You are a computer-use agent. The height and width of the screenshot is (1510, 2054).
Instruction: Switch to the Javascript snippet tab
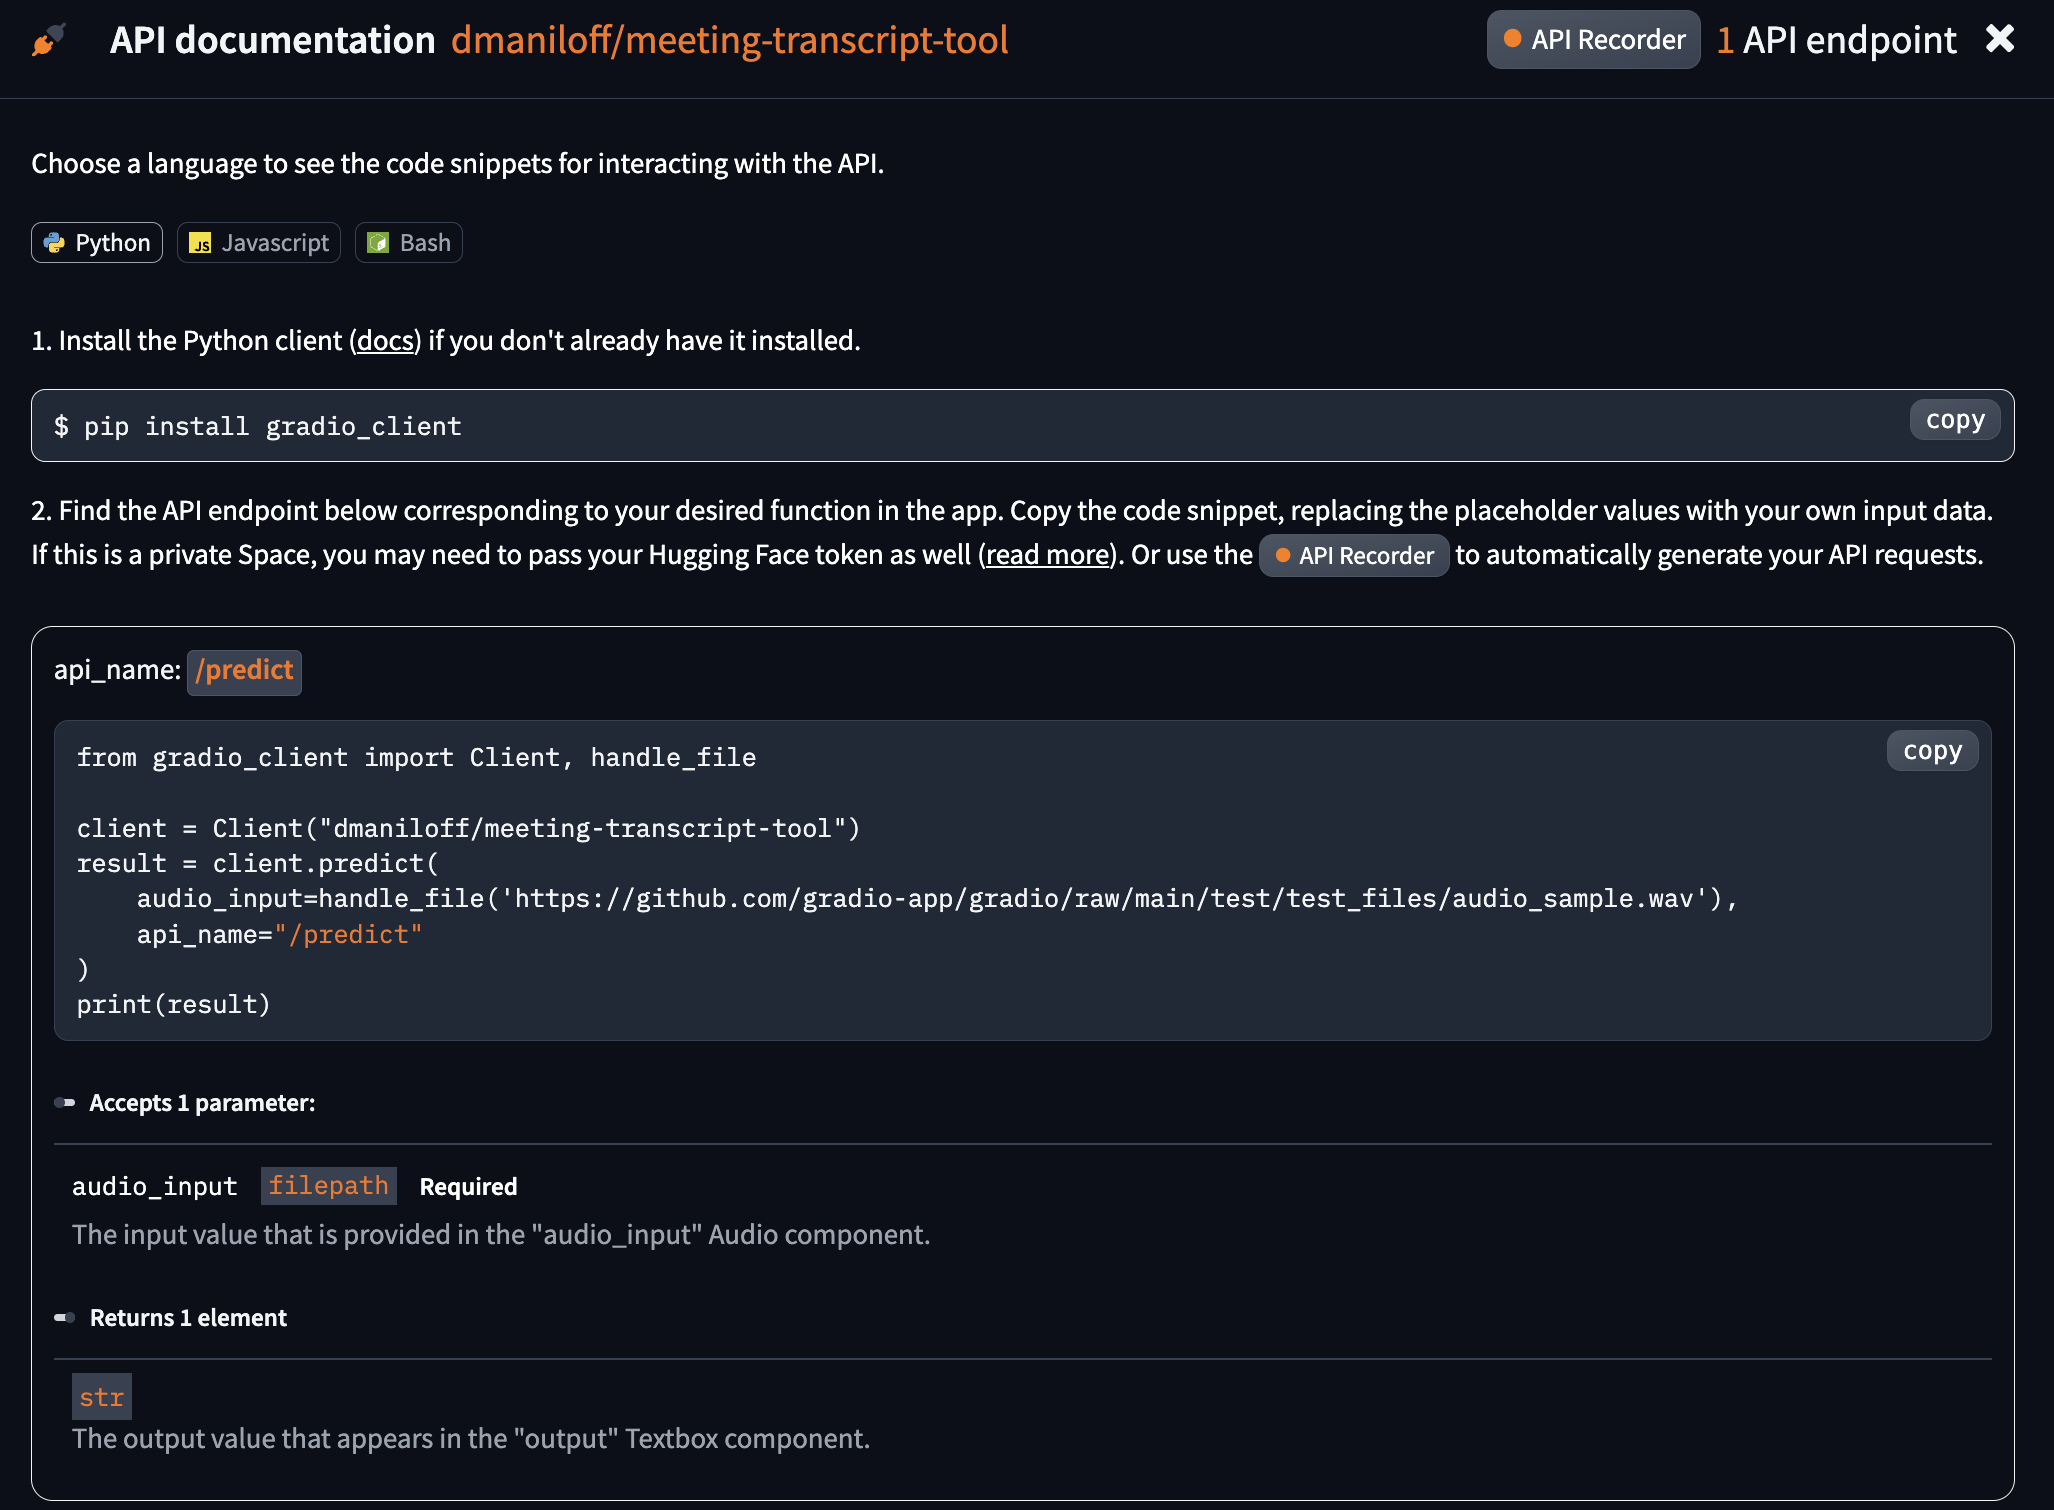259,243
